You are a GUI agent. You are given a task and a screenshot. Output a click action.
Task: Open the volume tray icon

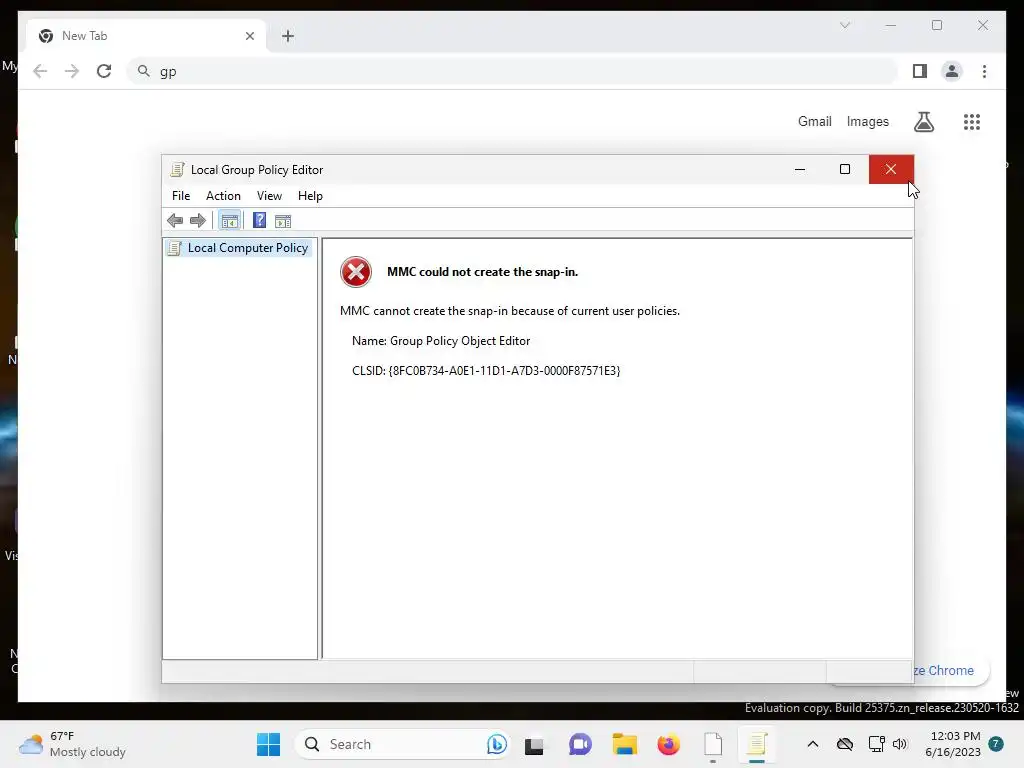coord(900,744)
